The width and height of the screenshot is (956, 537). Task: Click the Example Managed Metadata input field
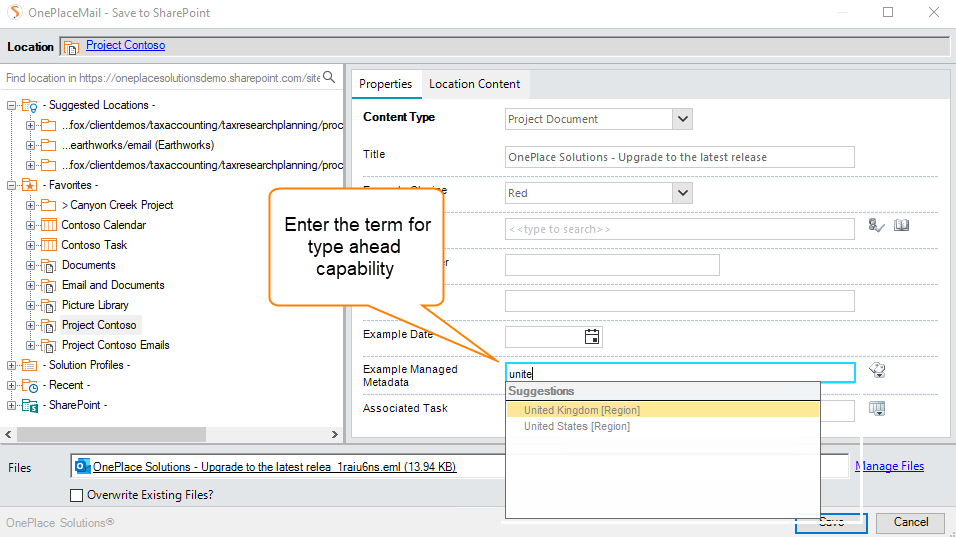pos(680,373)
